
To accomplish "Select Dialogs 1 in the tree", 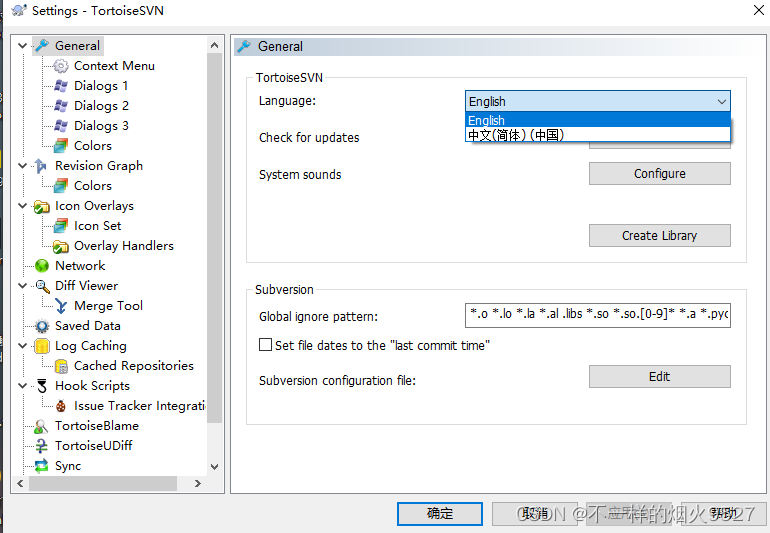I will 101,86.
